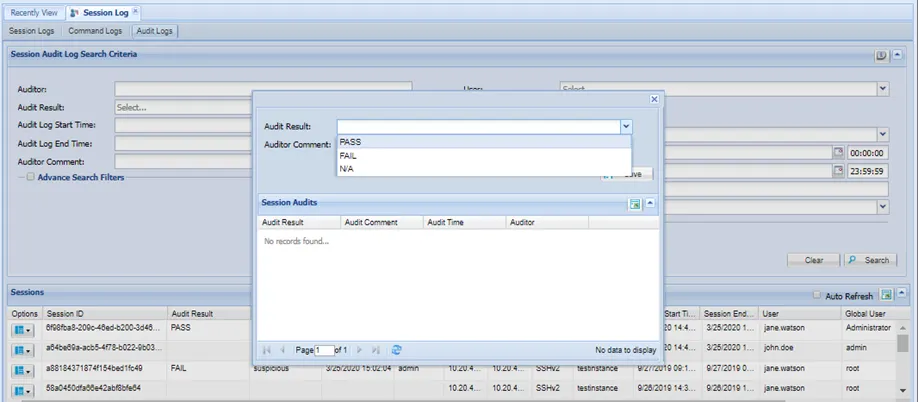Click john.doe user cell
This screenshot has width=918, height=402.
point(779,348)
